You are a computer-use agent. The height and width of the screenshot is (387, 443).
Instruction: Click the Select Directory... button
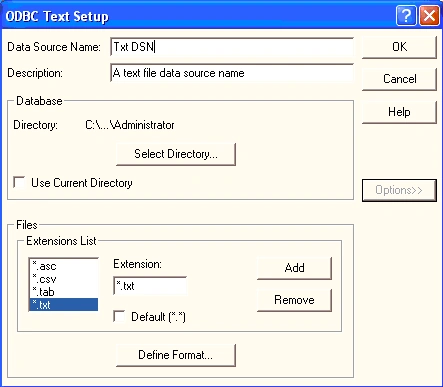click(x=176, y=154)
